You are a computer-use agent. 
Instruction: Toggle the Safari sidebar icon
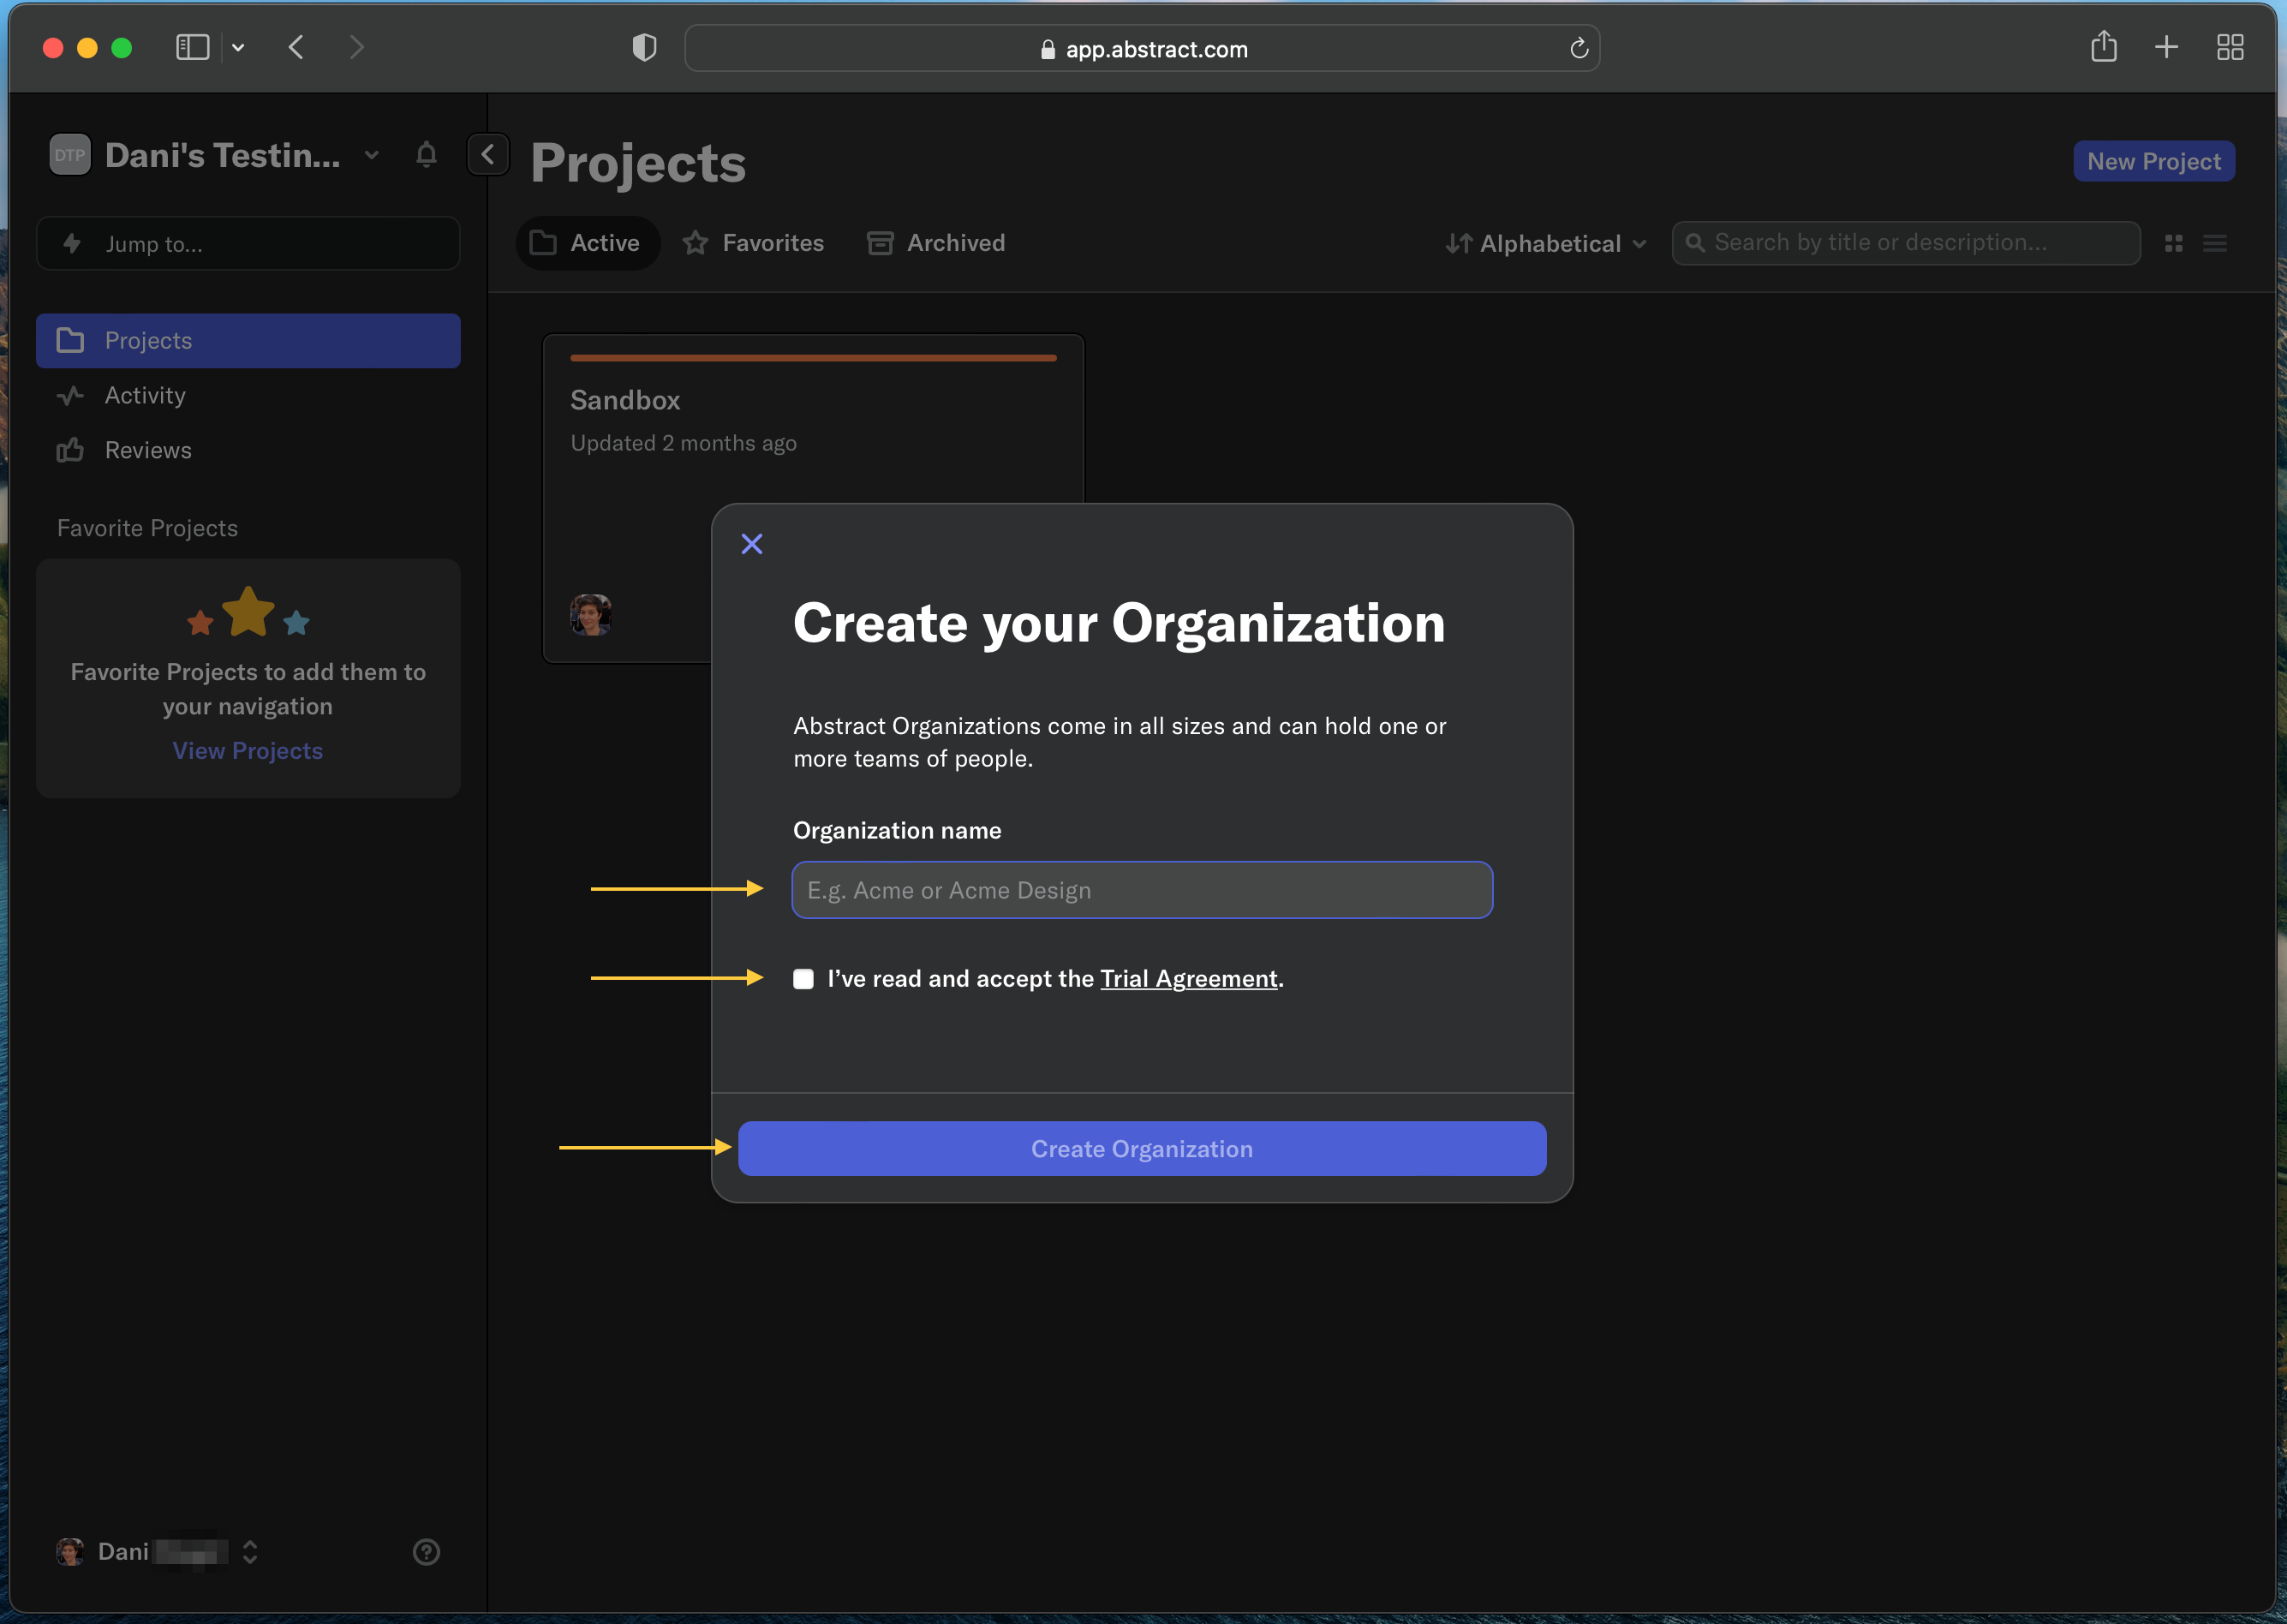point(192,48)
